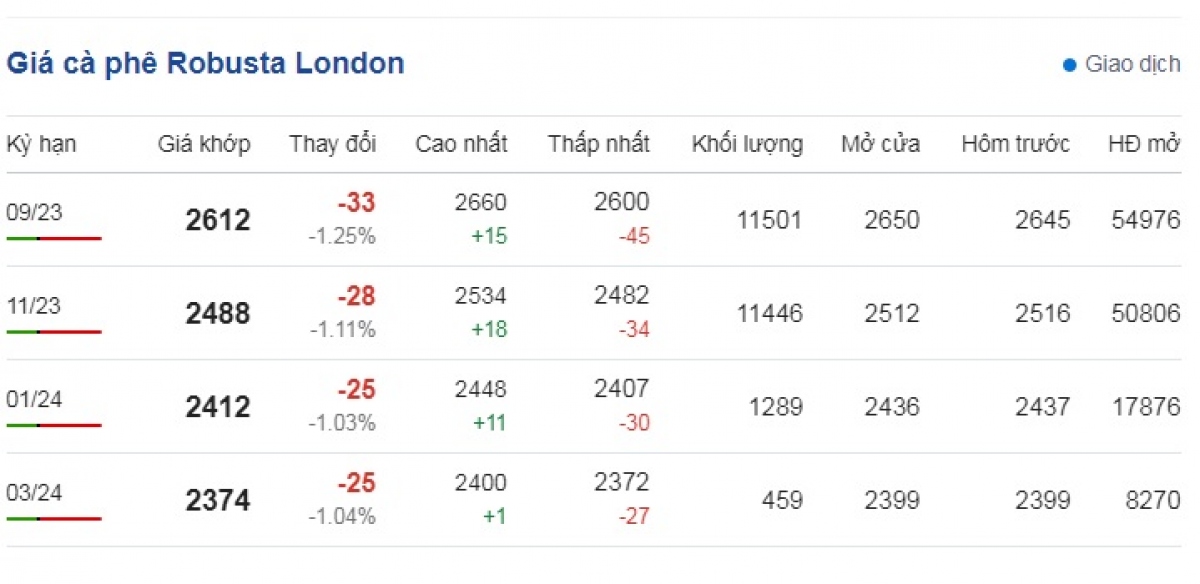Click the matched price 2374
Image resolution: width=1200 pixels, height=584 pixels.
218,501
